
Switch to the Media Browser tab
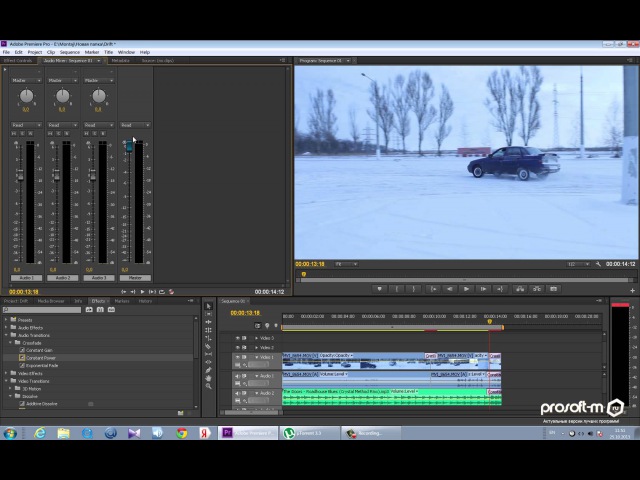[x=51, y=300]
